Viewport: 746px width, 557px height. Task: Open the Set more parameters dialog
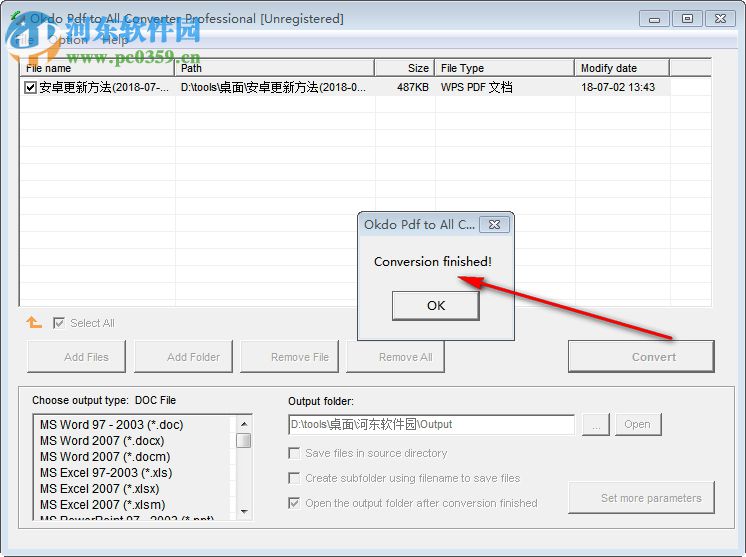[x=641, y=498]
